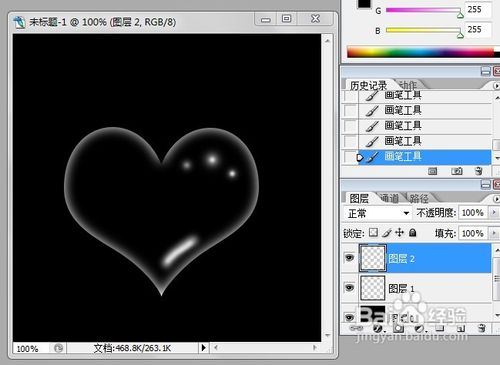Screen dimensions: 500x365
Task: Click document horizontal scrollbar left arrow
Action: pos(216,348)
